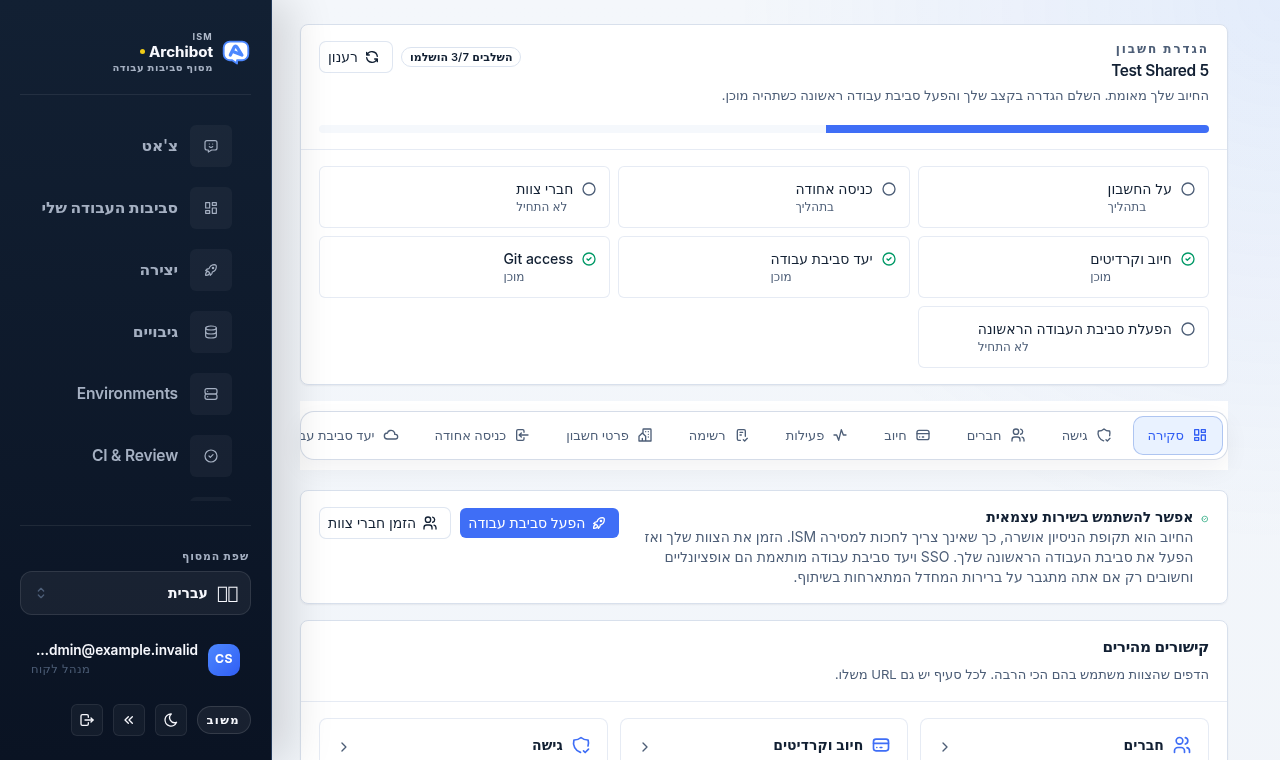Open the "על החשבון" setup step card

(1063, 197)
